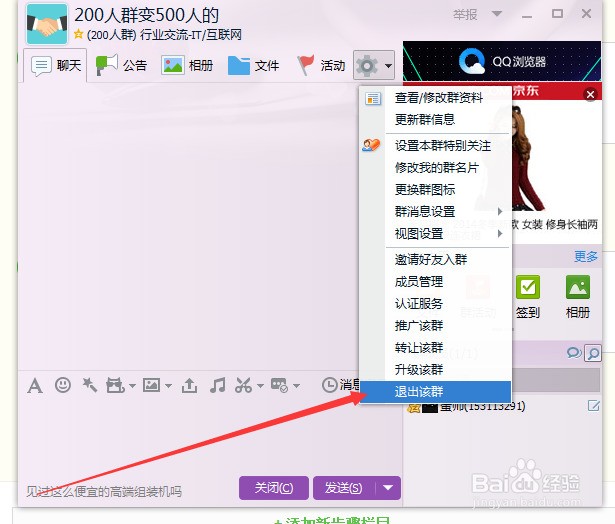Click the gold star beside group category
615x524 pixels.
(78, 34)
